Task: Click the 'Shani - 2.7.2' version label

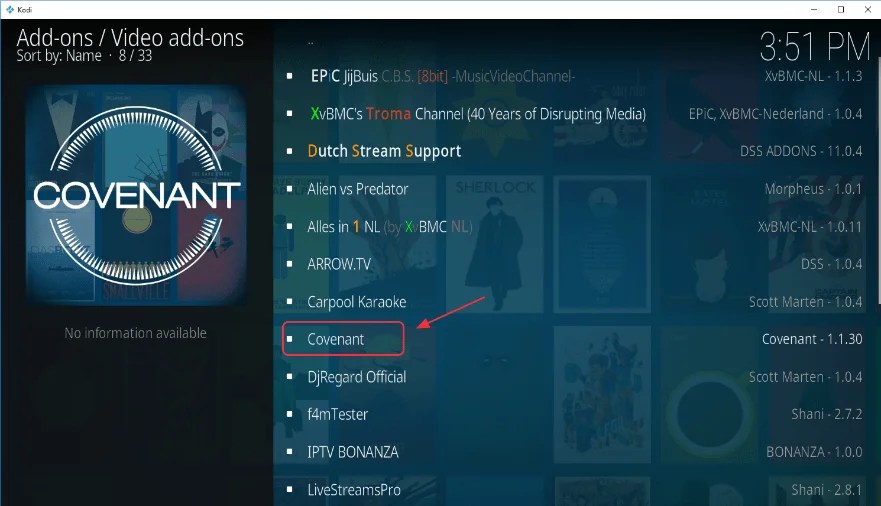Action: click(x=826, y=414)
